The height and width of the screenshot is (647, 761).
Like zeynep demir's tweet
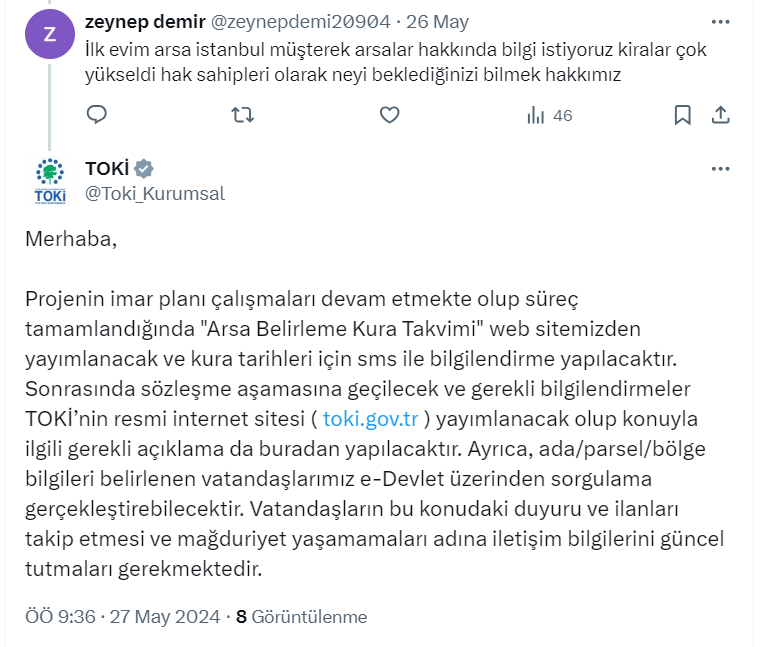click(390, 115)
